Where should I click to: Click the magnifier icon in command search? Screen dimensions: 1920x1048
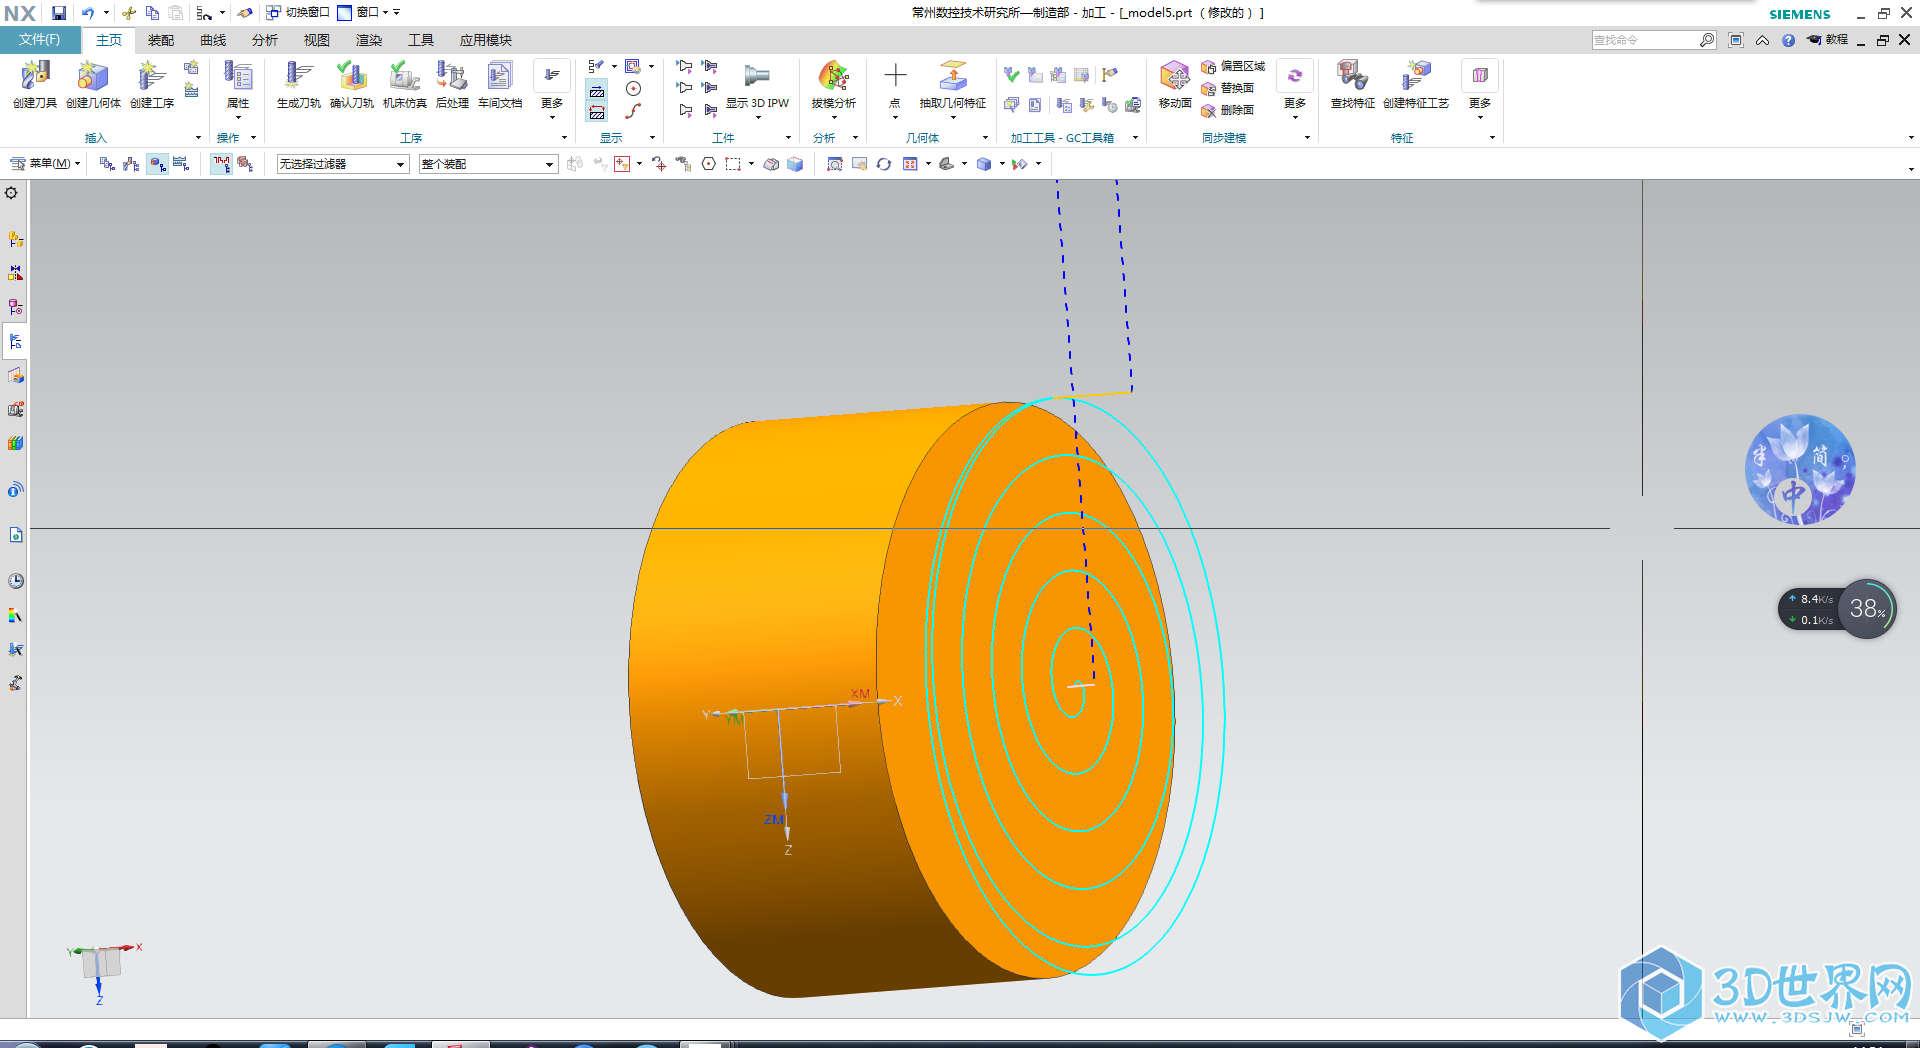tap(1707, 40)
